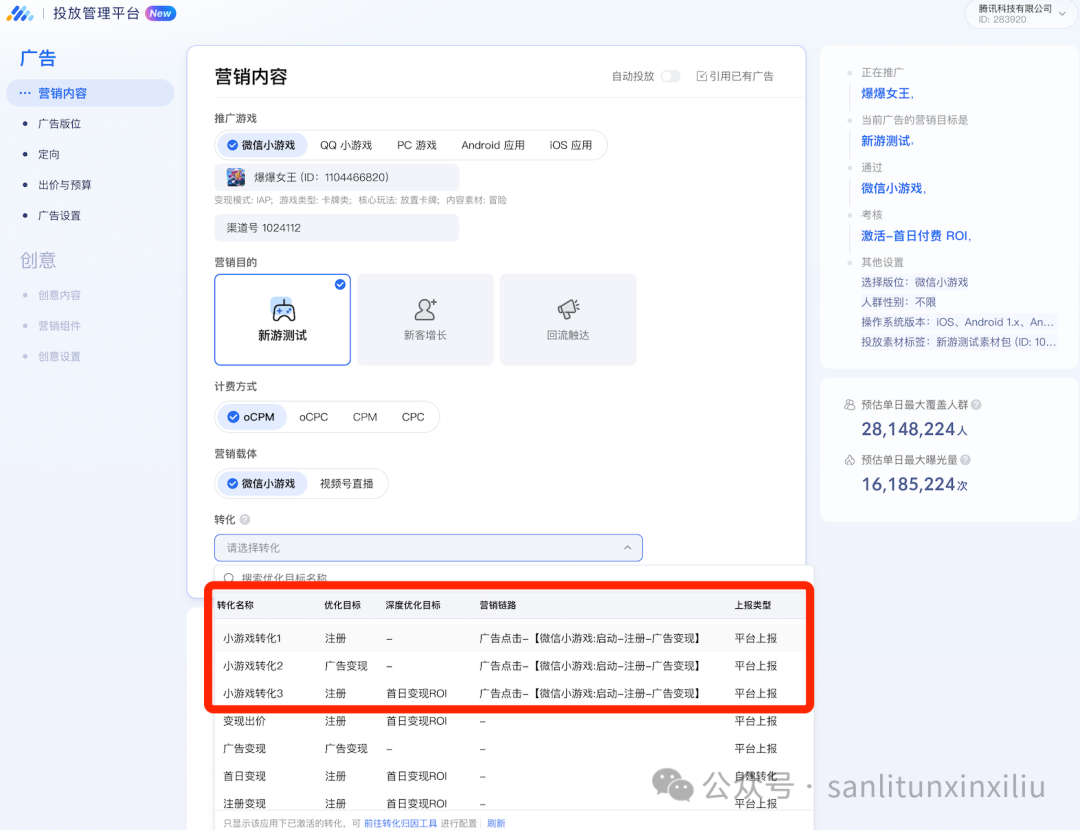Open 营销内容 in the sidebar
Screen dimensions: 1080x830
pyautogui.click(x=90, y=93)
